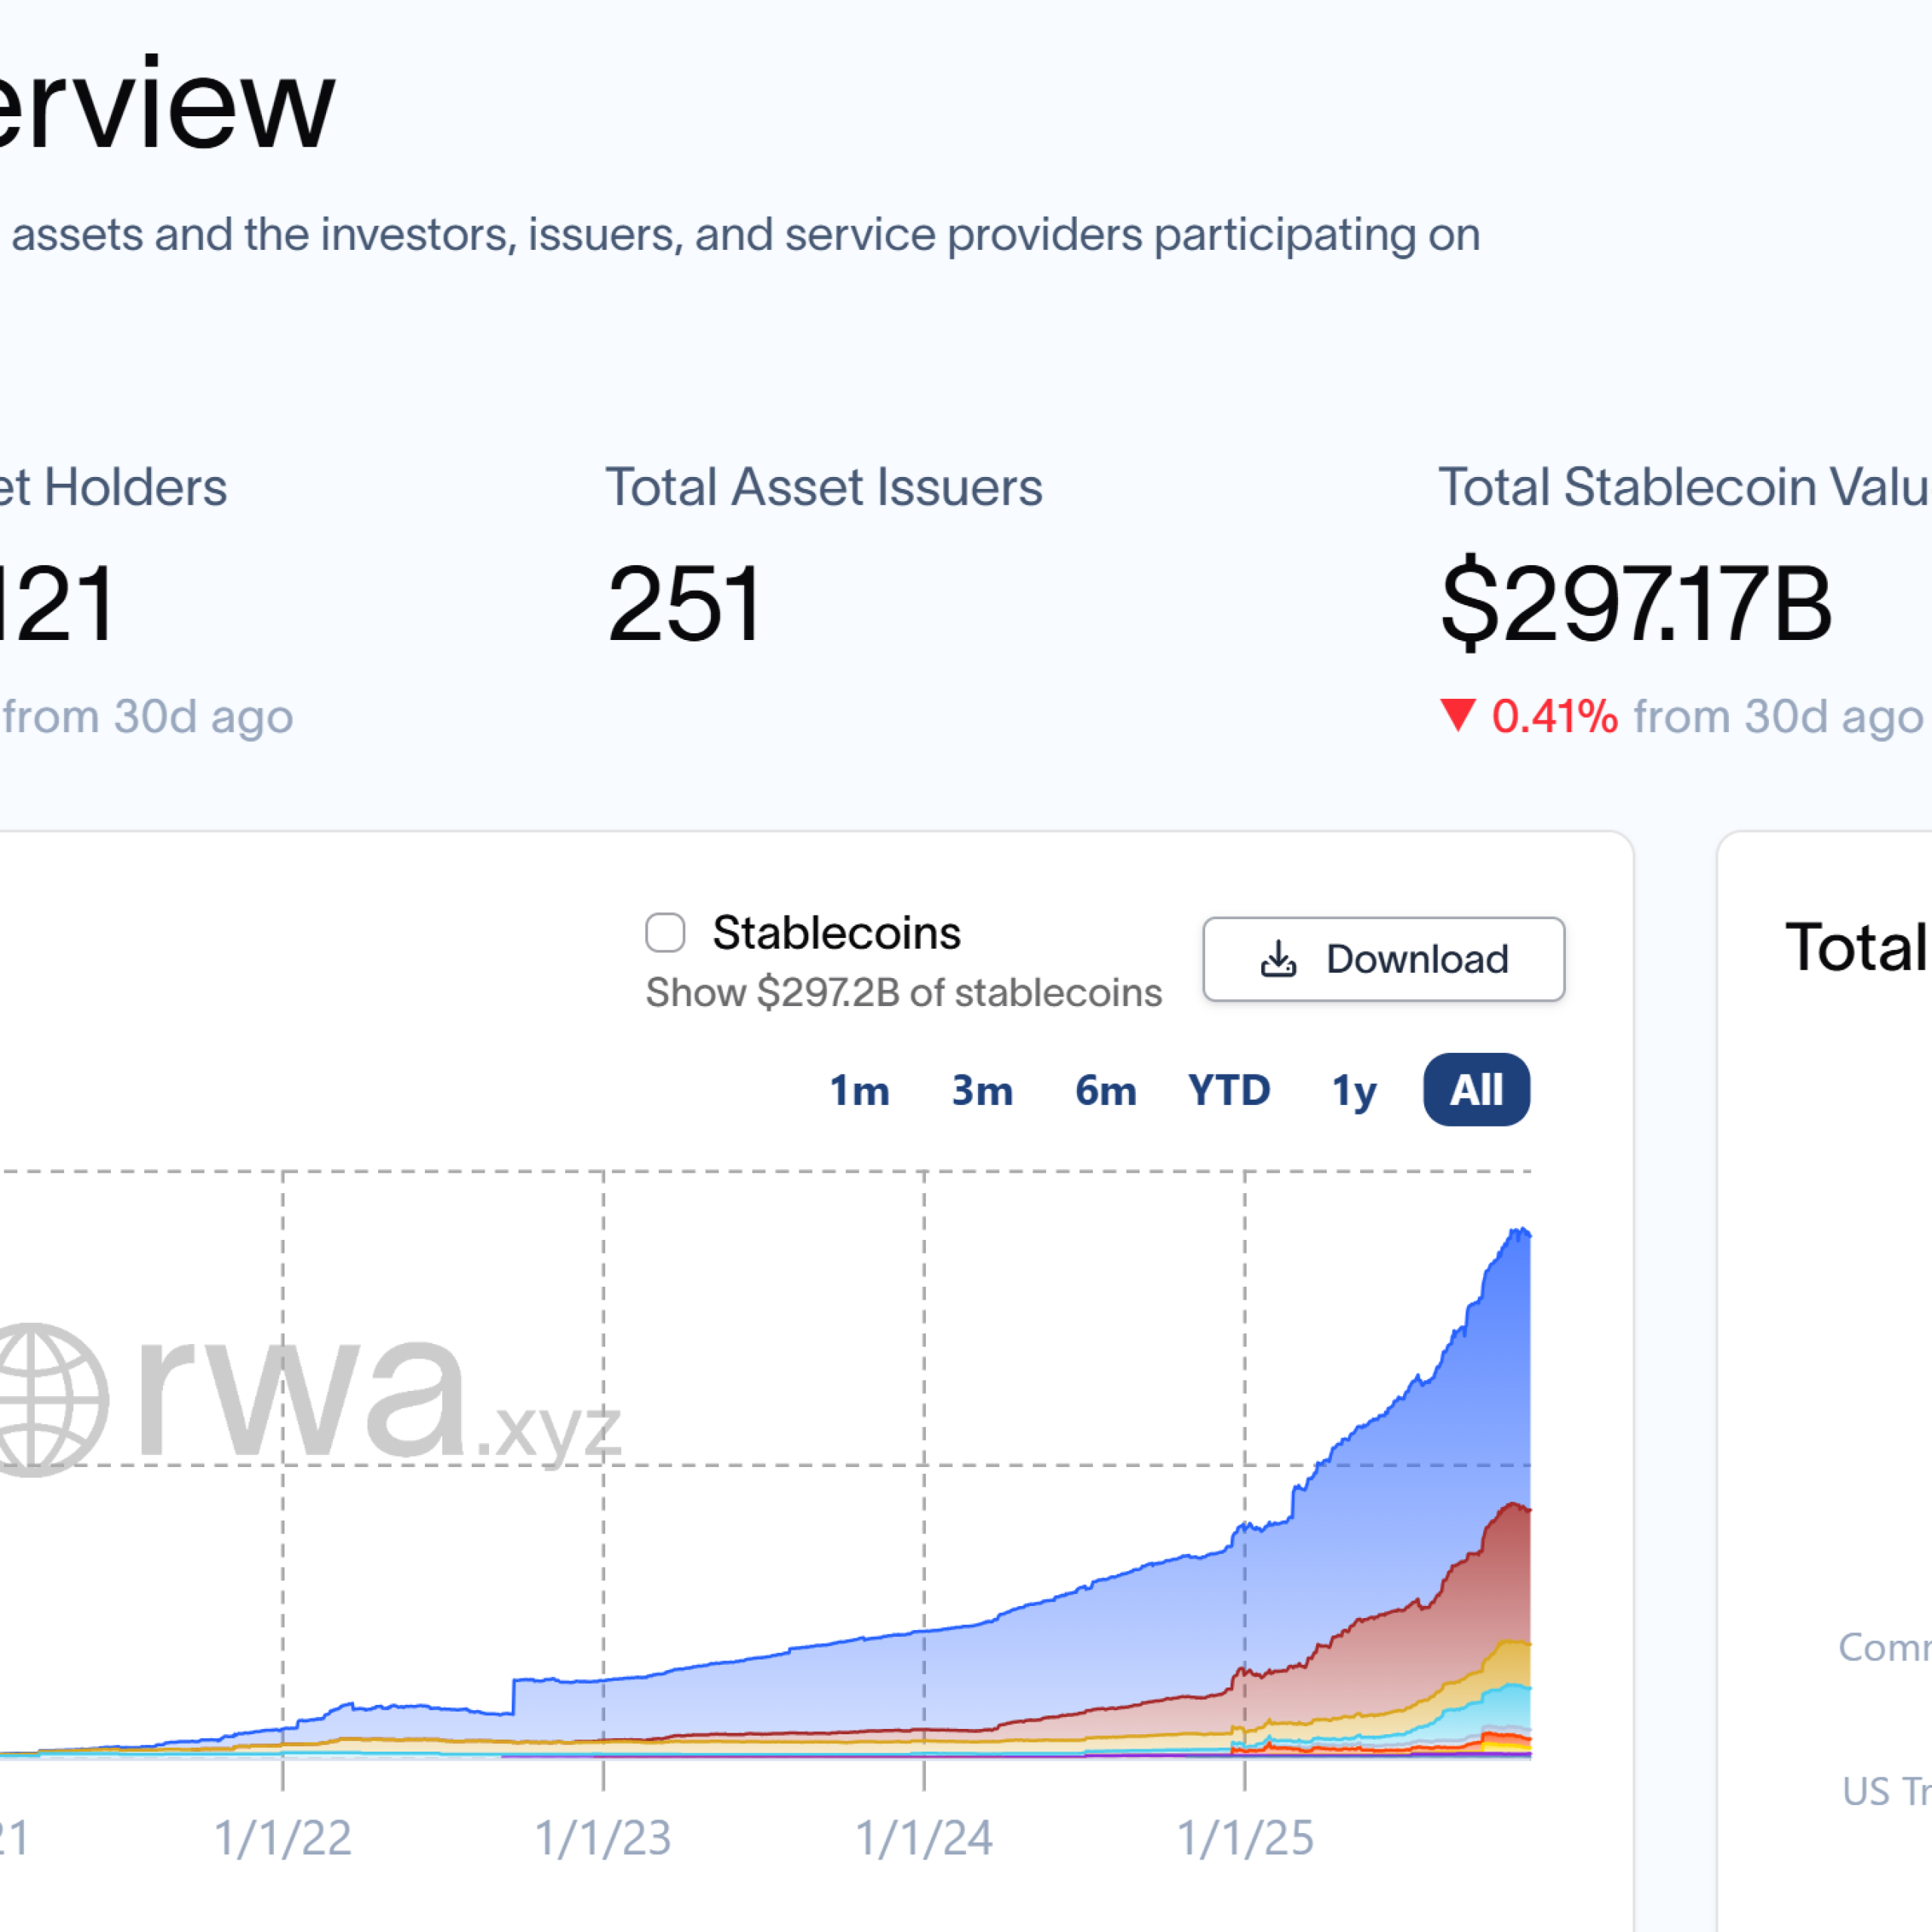Select the 1m time range

[859, 1090]
